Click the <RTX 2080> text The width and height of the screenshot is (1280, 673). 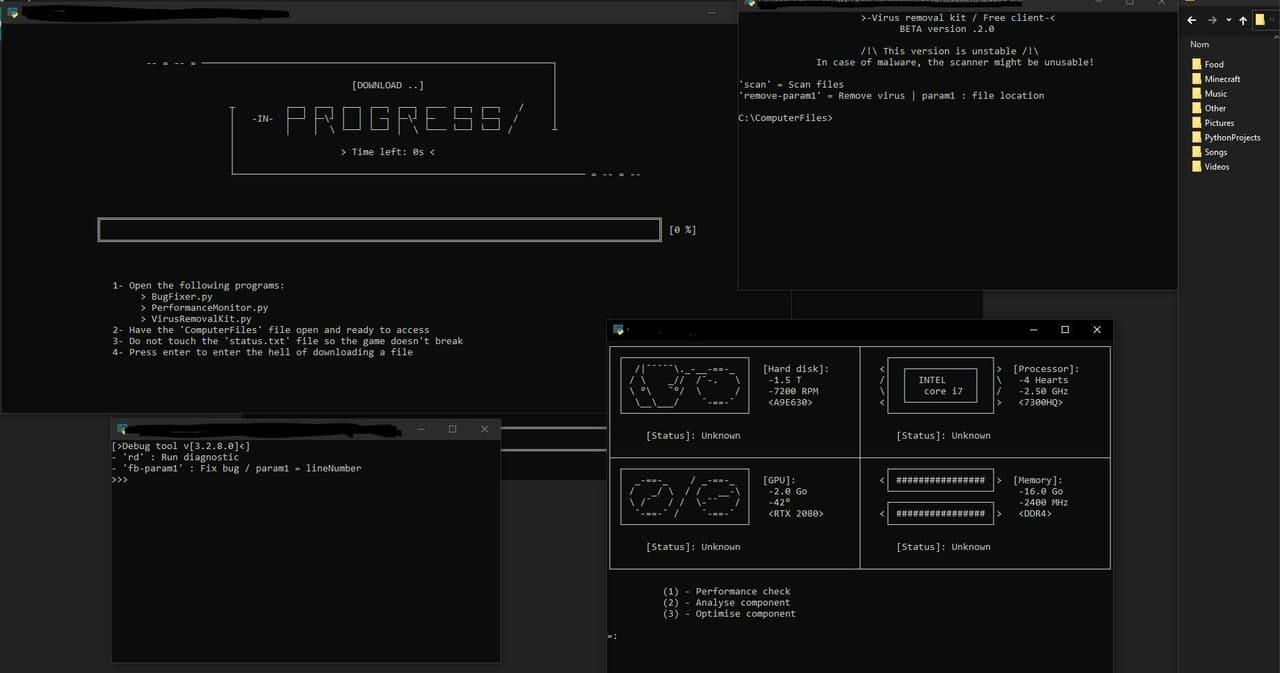click(x=796, y=514)
